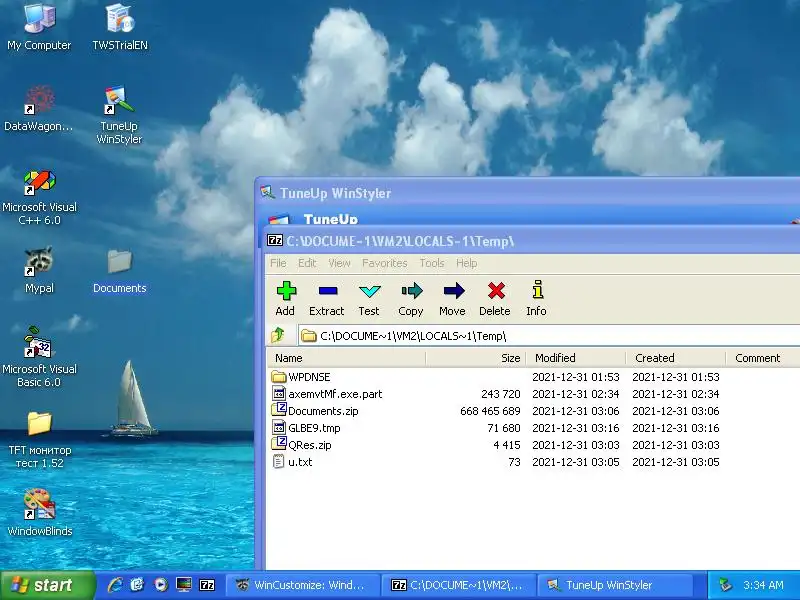Click the 3:34 AM taskbar clock

[763, 585]
